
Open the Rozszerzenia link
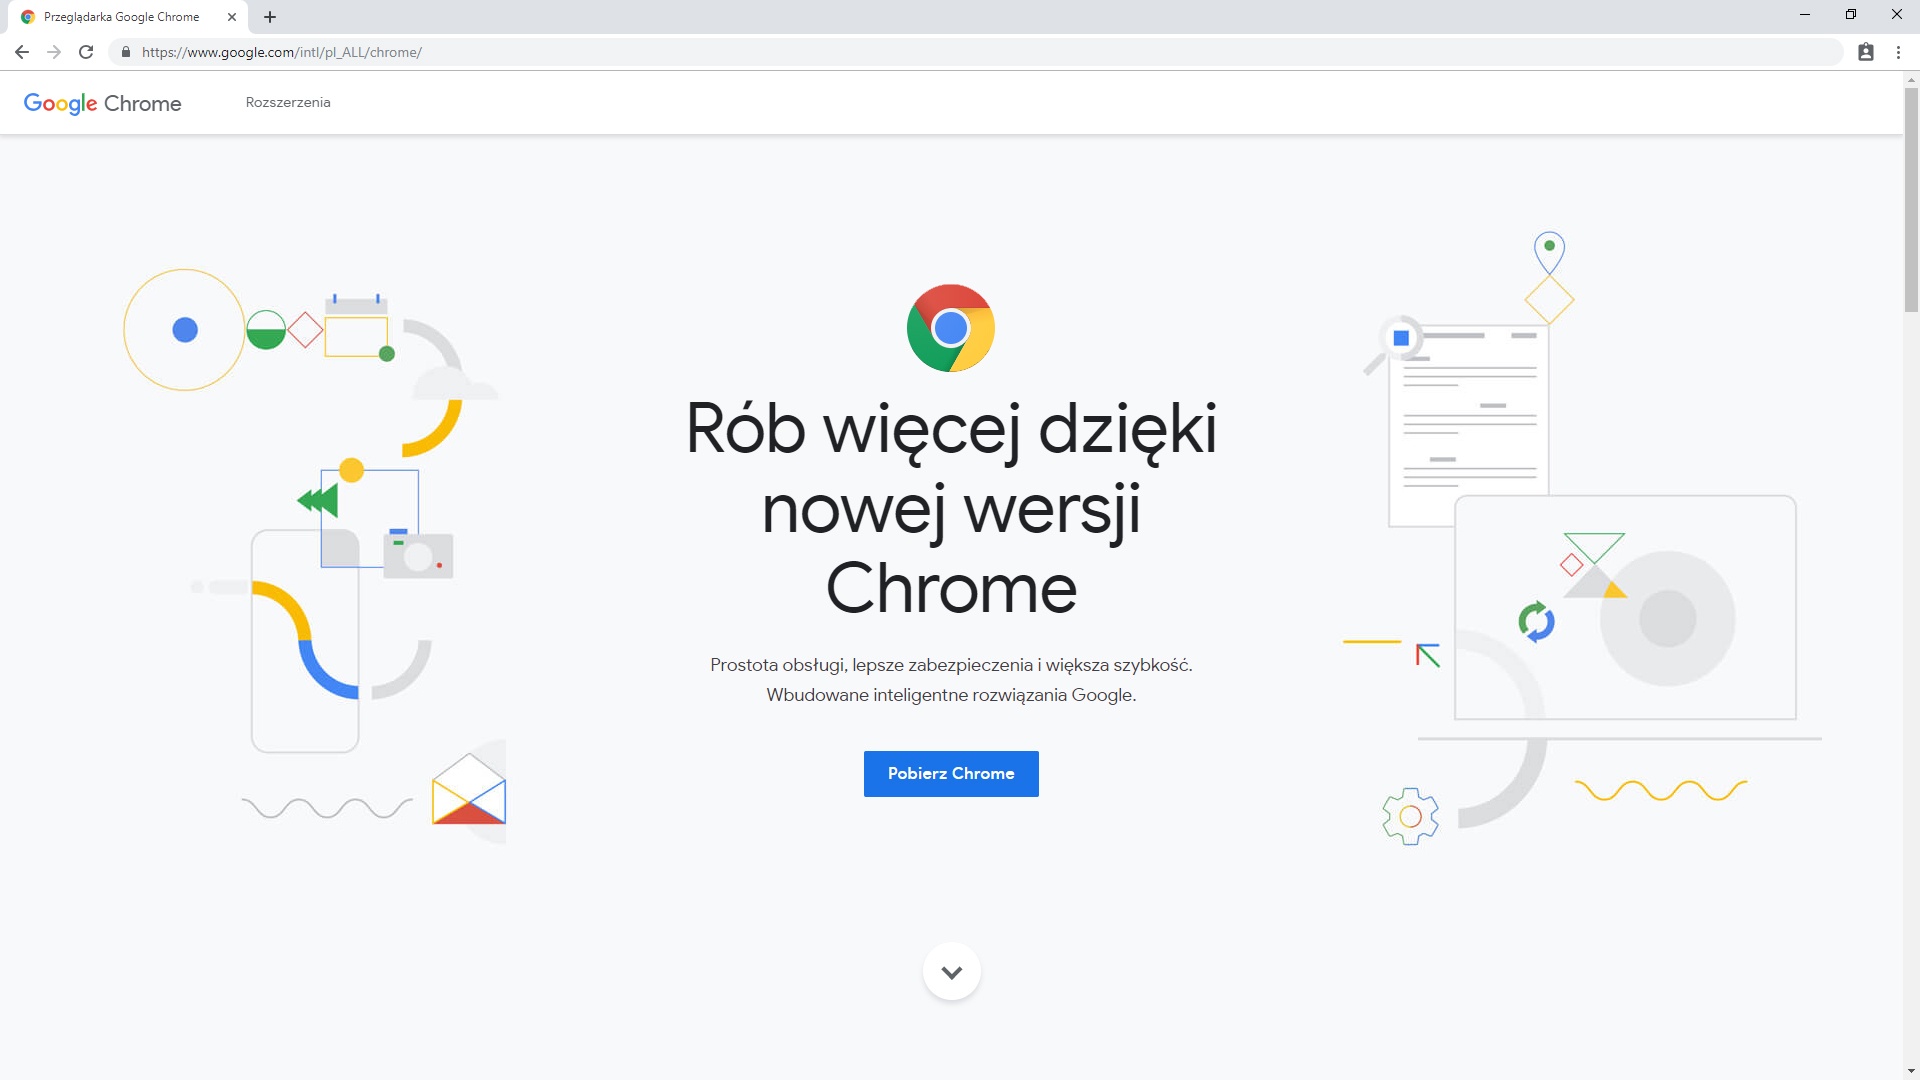point(288,102)
